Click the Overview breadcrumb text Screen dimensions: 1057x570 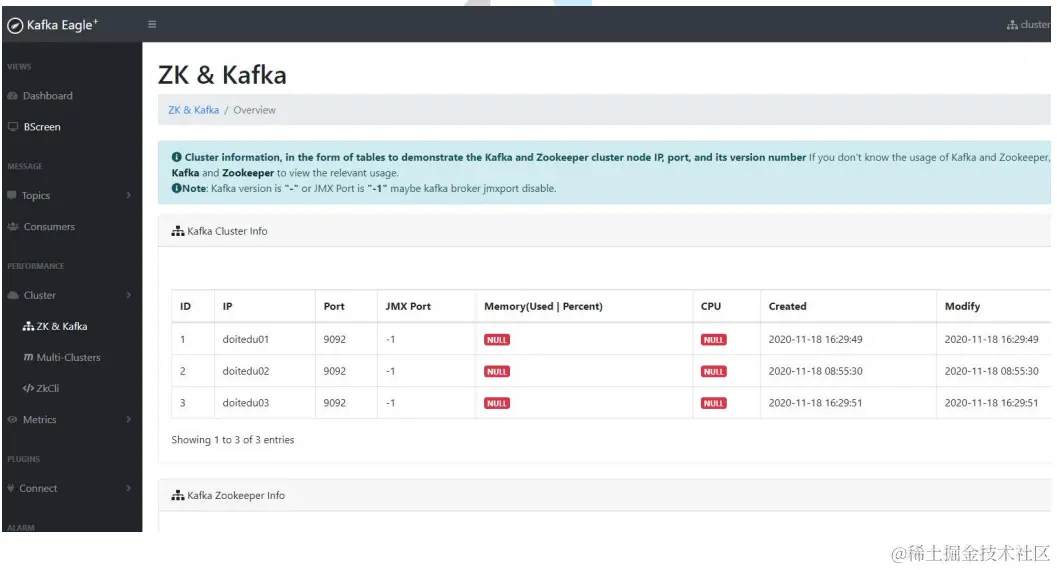254,110
